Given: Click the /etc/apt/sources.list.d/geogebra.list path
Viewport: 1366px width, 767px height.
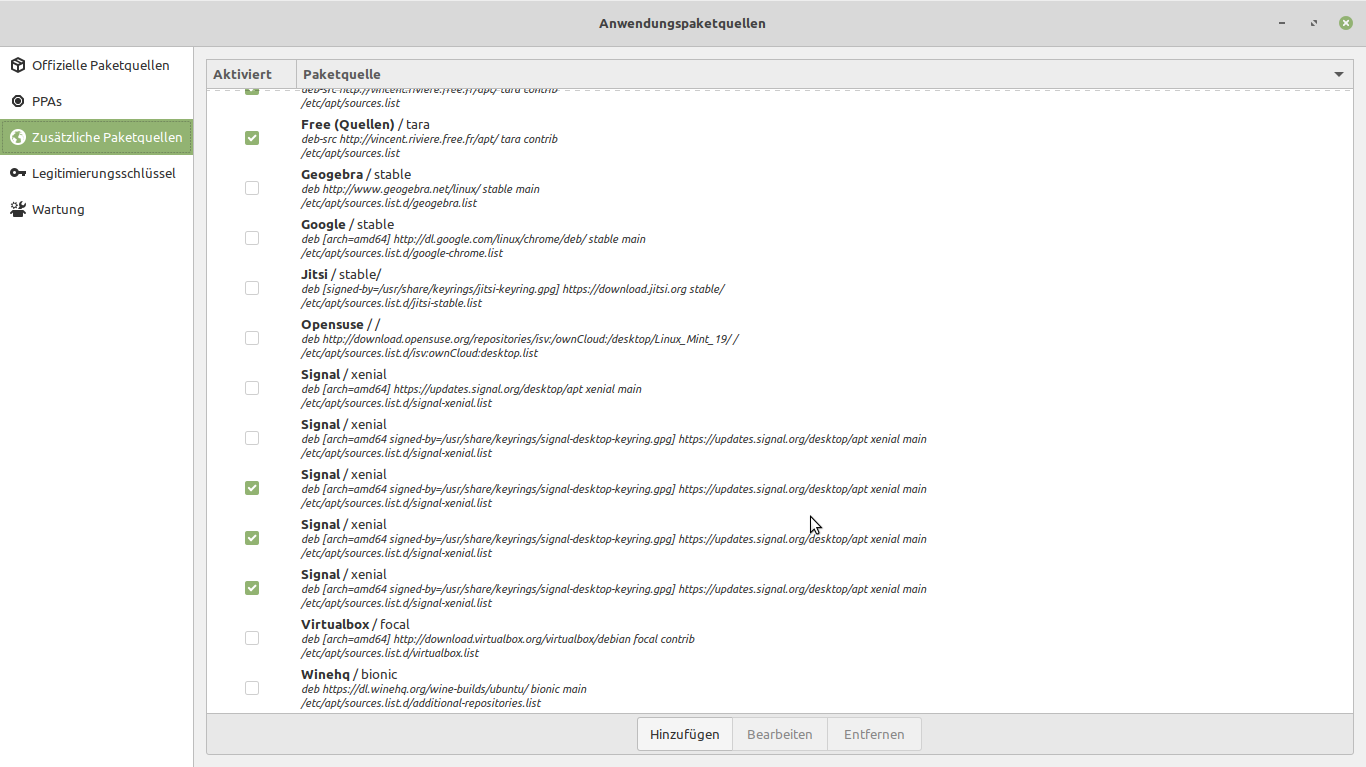Looking at the screenshot, I should click(x=389, y=203).
